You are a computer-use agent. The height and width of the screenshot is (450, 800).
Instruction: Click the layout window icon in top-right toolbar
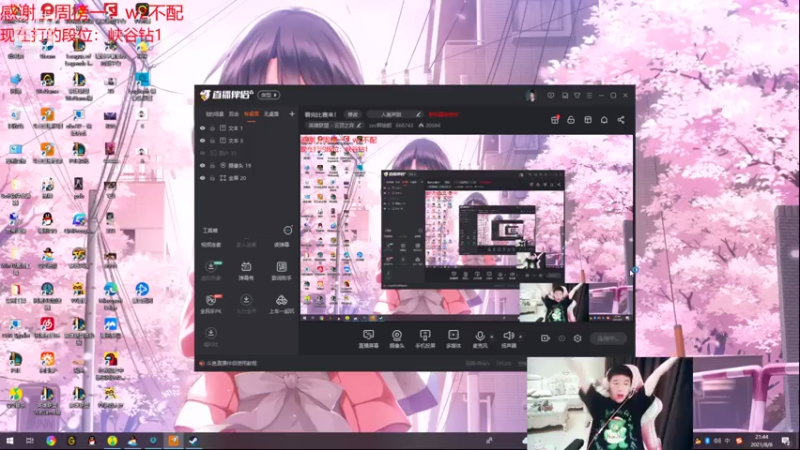(x=588, y=119)
